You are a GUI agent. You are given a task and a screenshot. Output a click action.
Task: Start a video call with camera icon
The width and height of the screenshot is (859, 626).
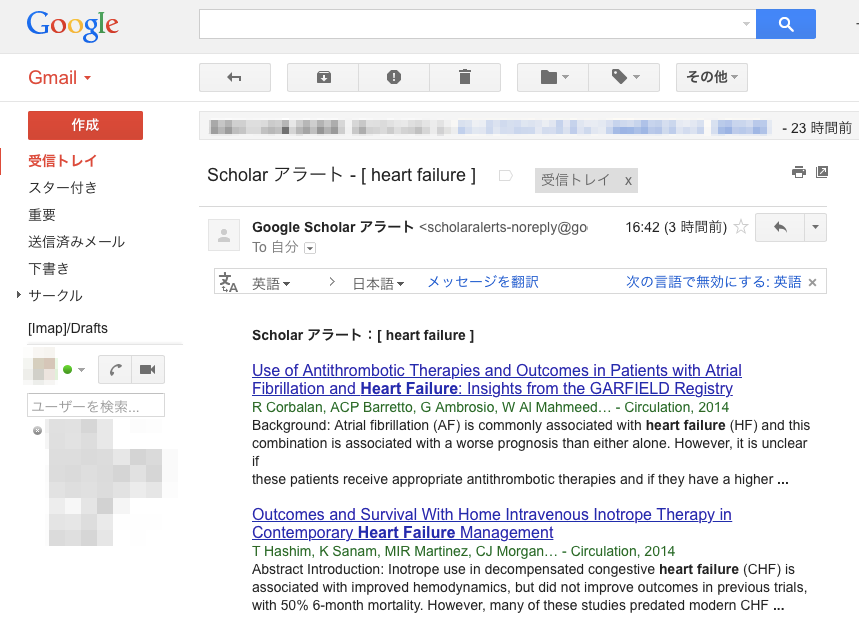click(x=148, y=370)
